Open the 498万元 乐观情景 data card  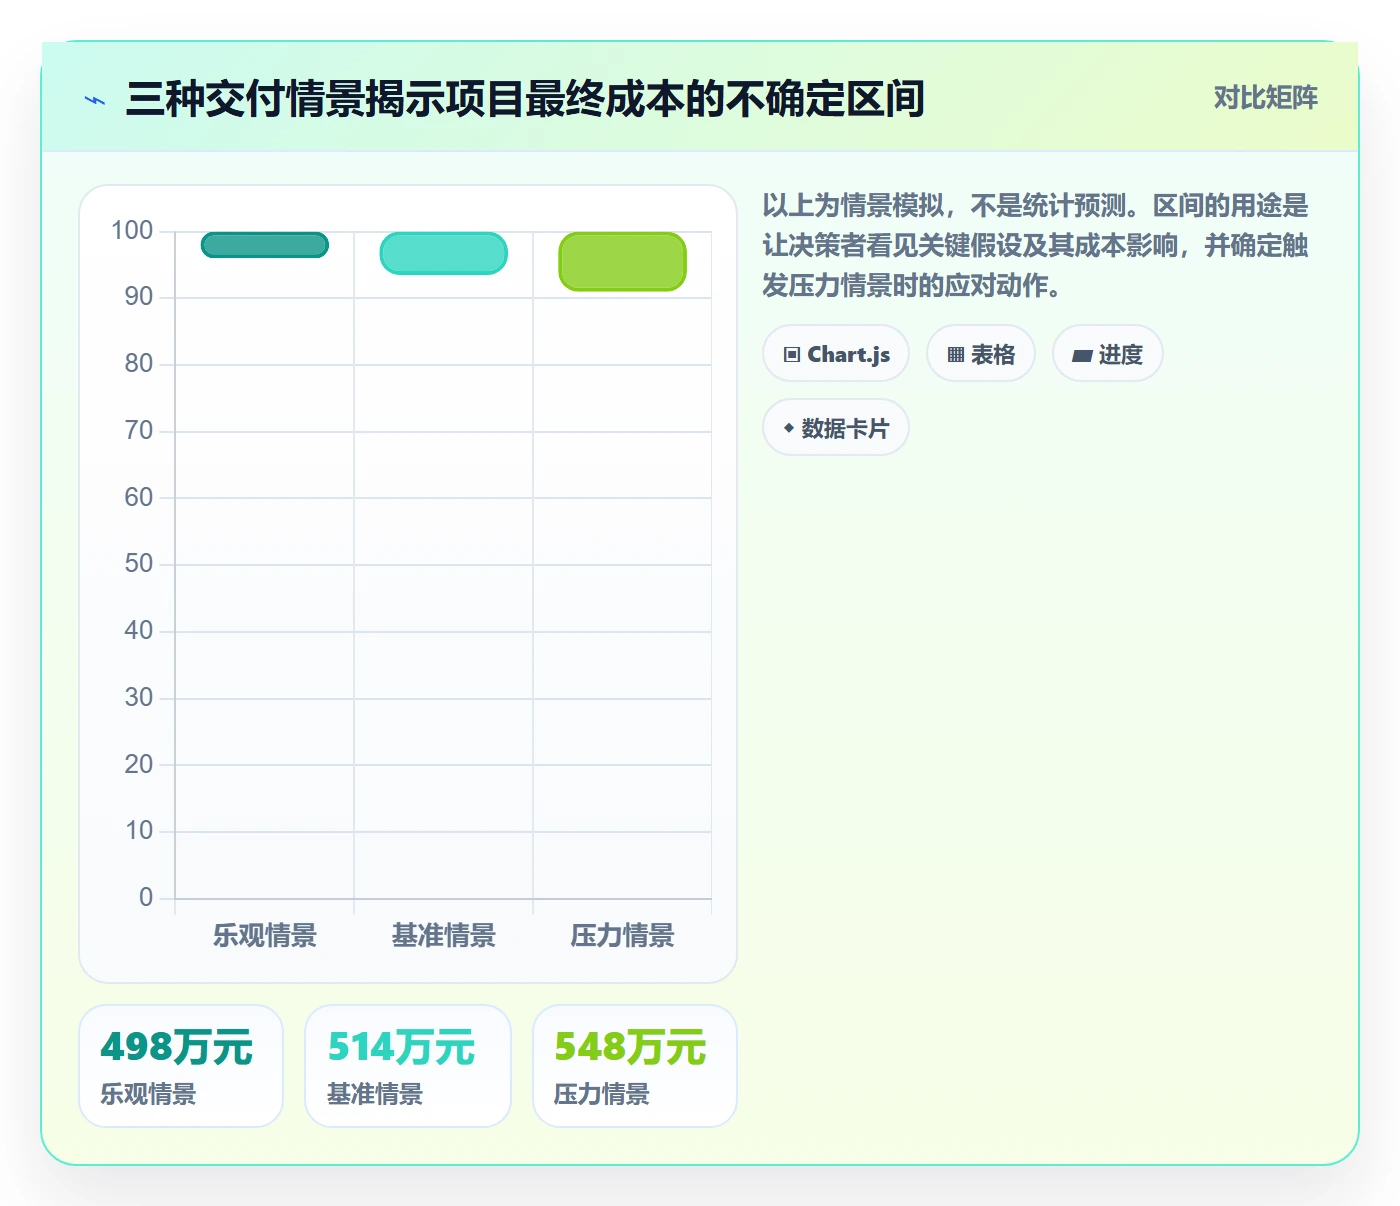[181, 1066]
